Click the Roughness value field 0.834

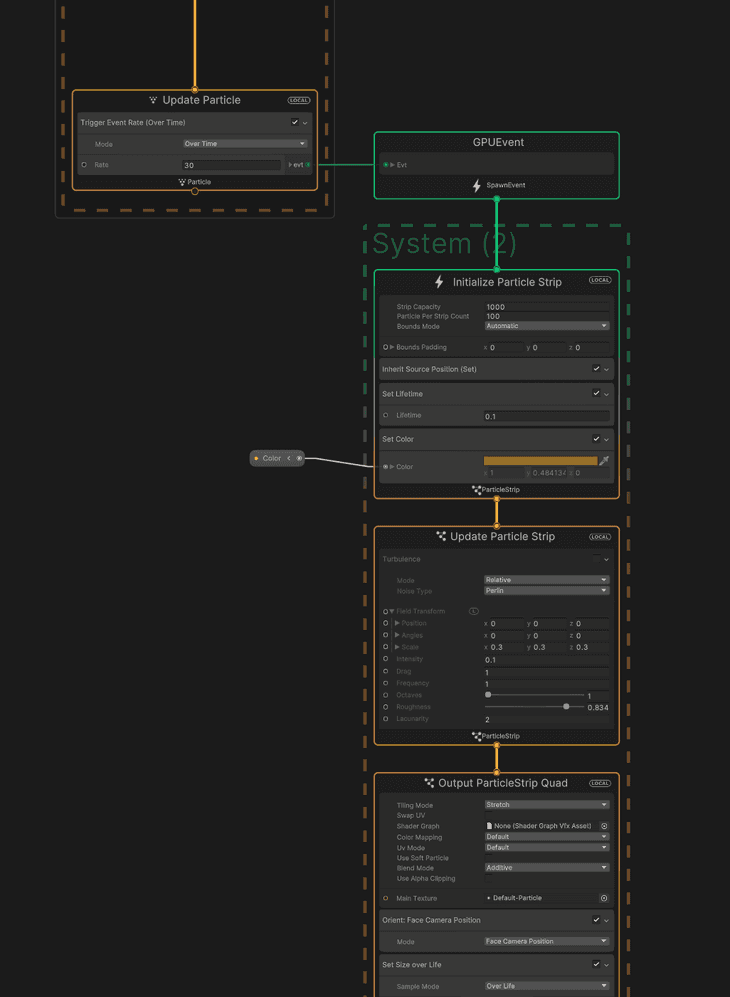(598, 708)
